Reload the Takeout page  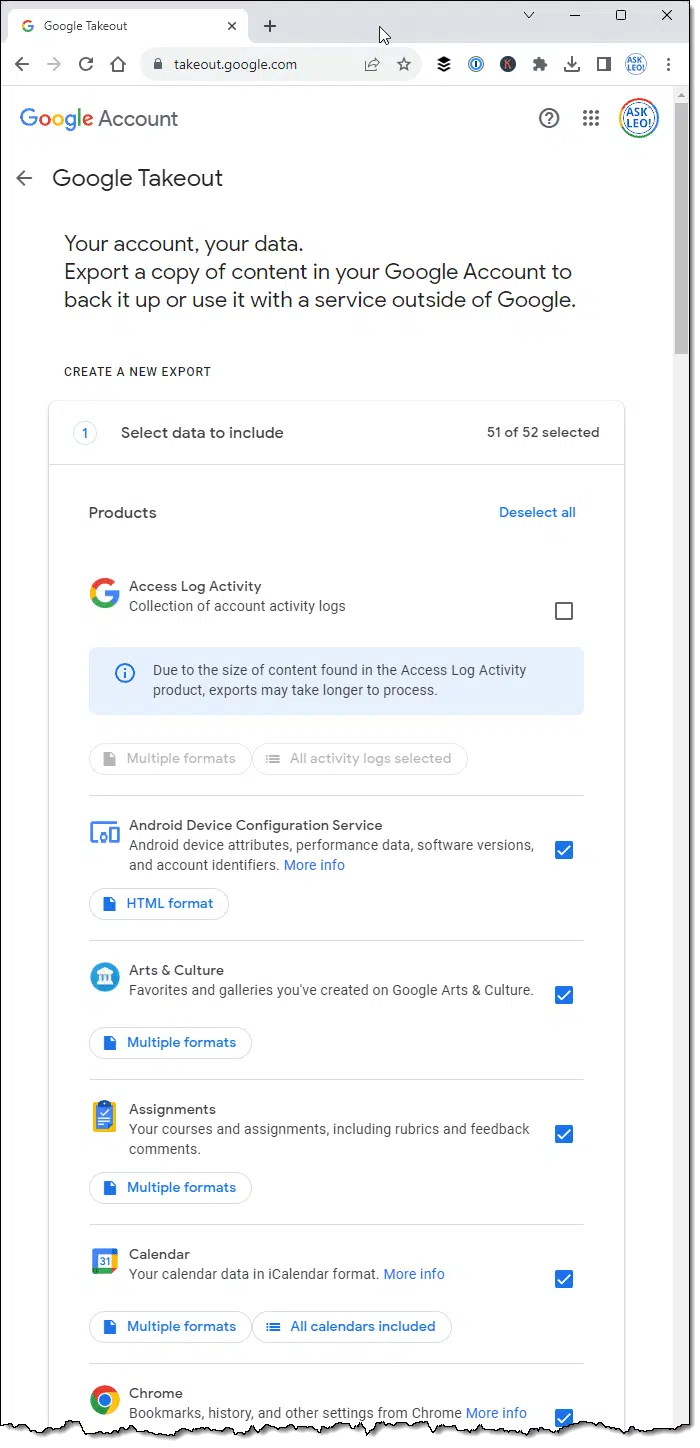(86, 64)
